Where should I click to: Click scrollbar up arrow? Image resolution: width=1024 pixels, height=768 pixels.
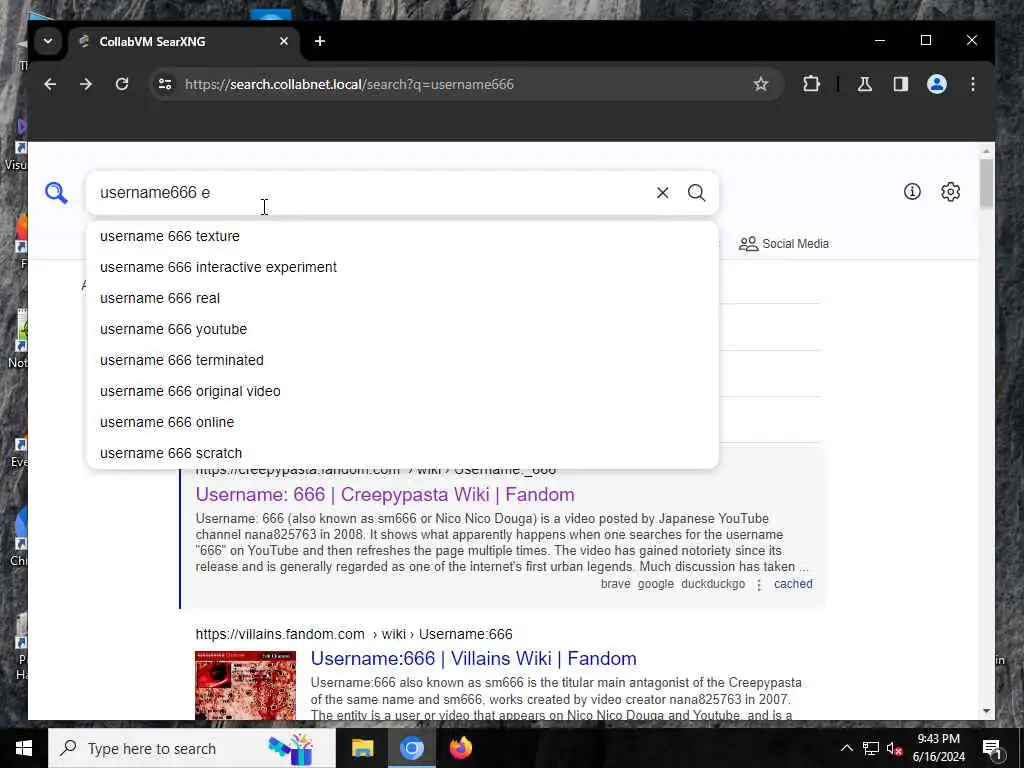[986, 151]
